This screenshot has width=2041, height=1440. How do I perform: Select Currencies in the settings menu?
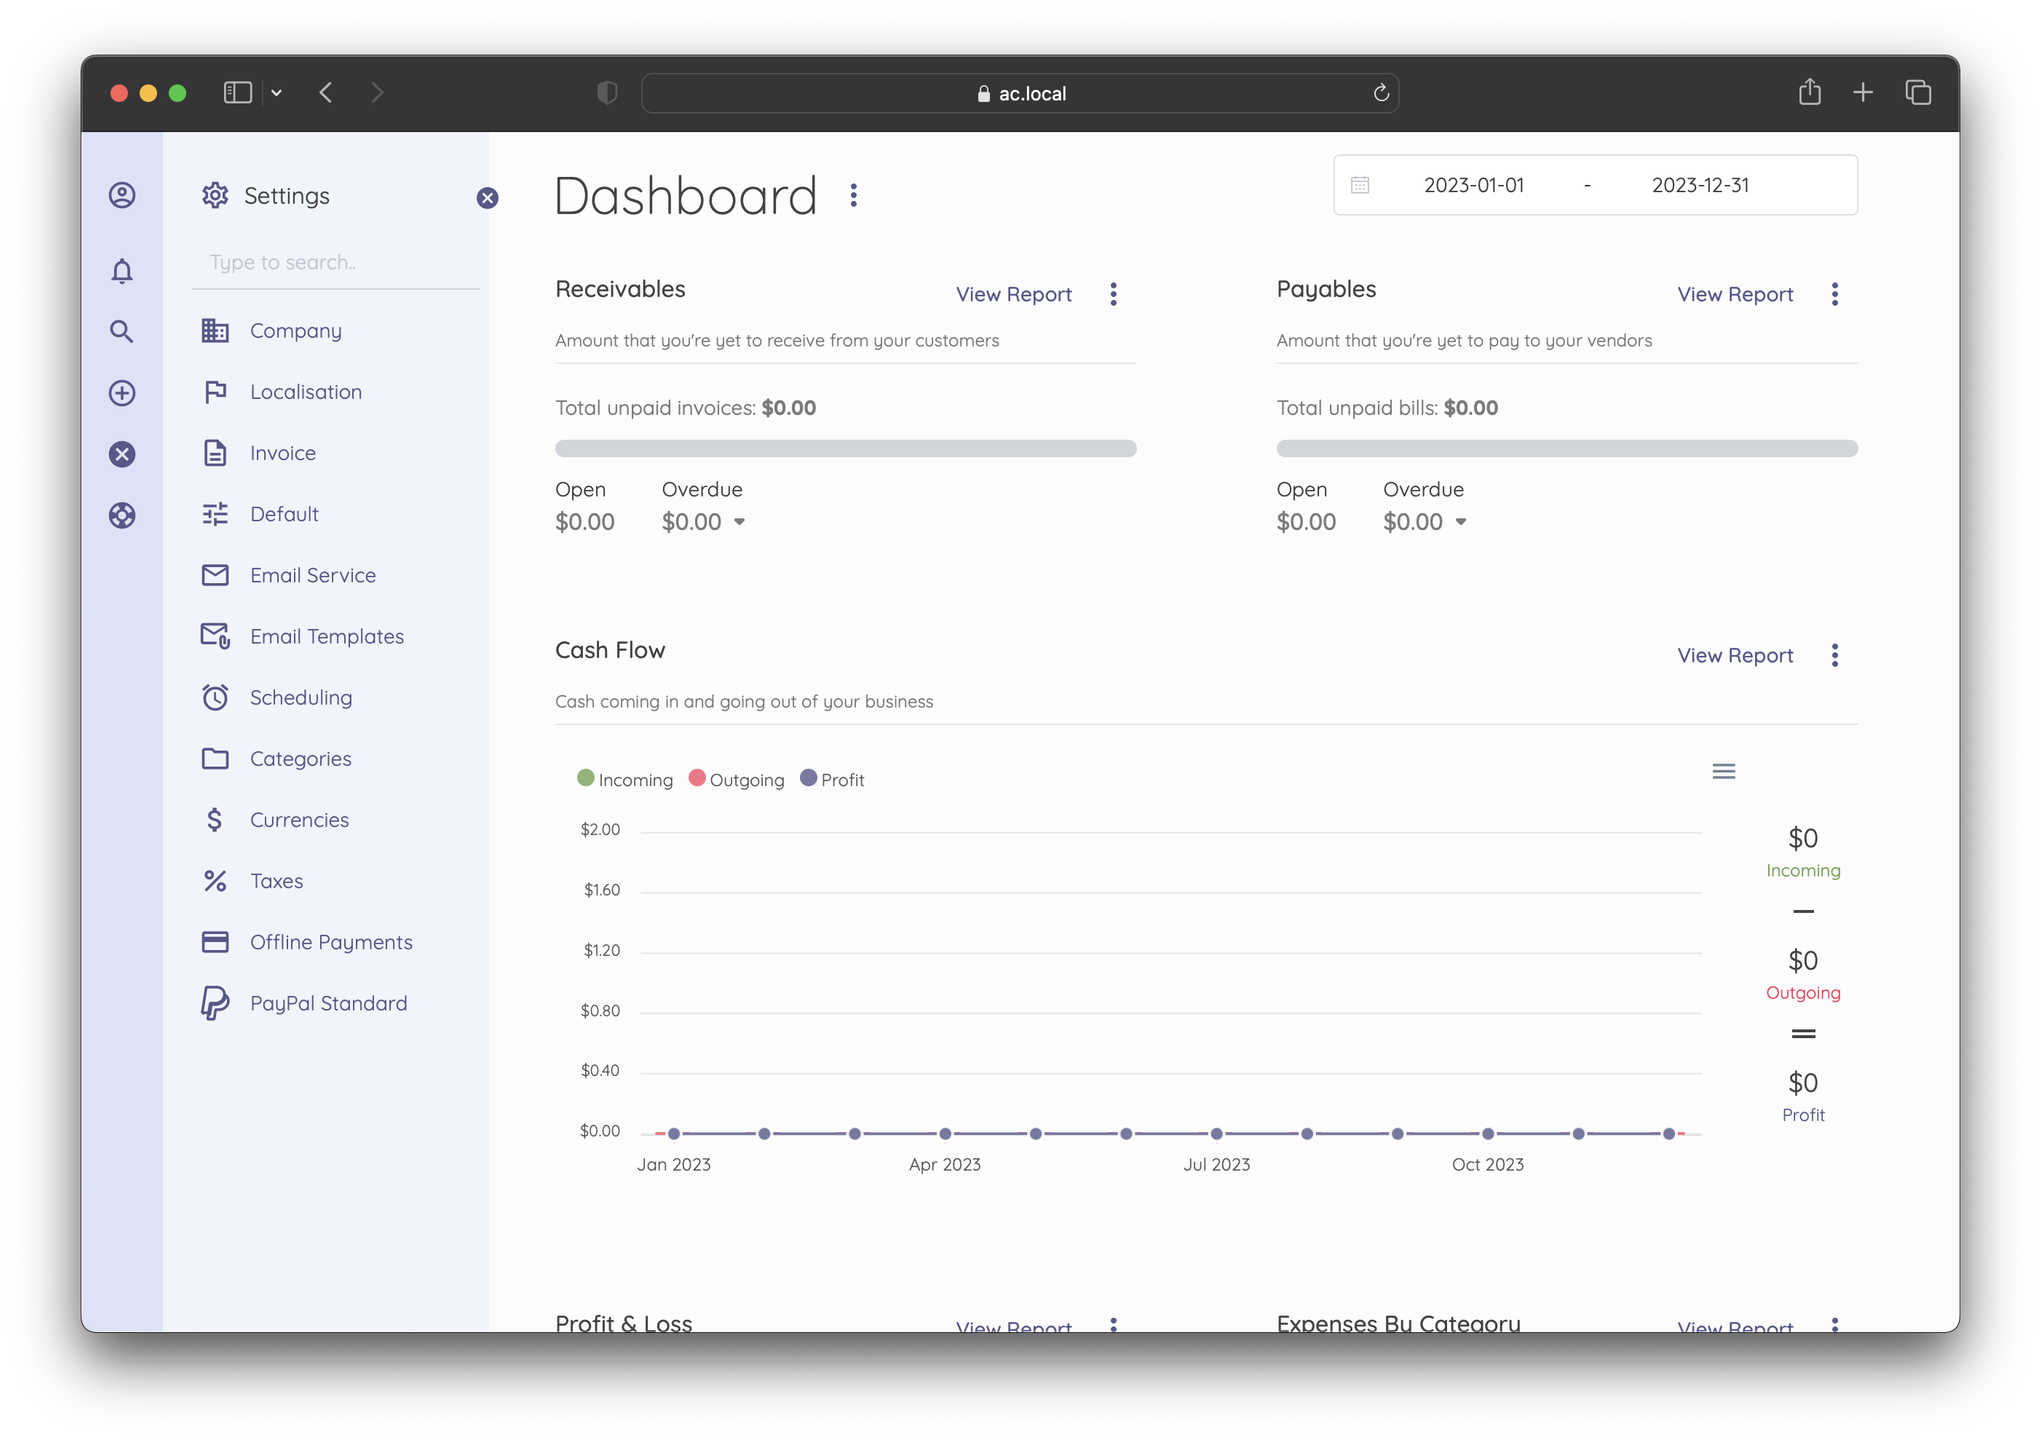299,820
